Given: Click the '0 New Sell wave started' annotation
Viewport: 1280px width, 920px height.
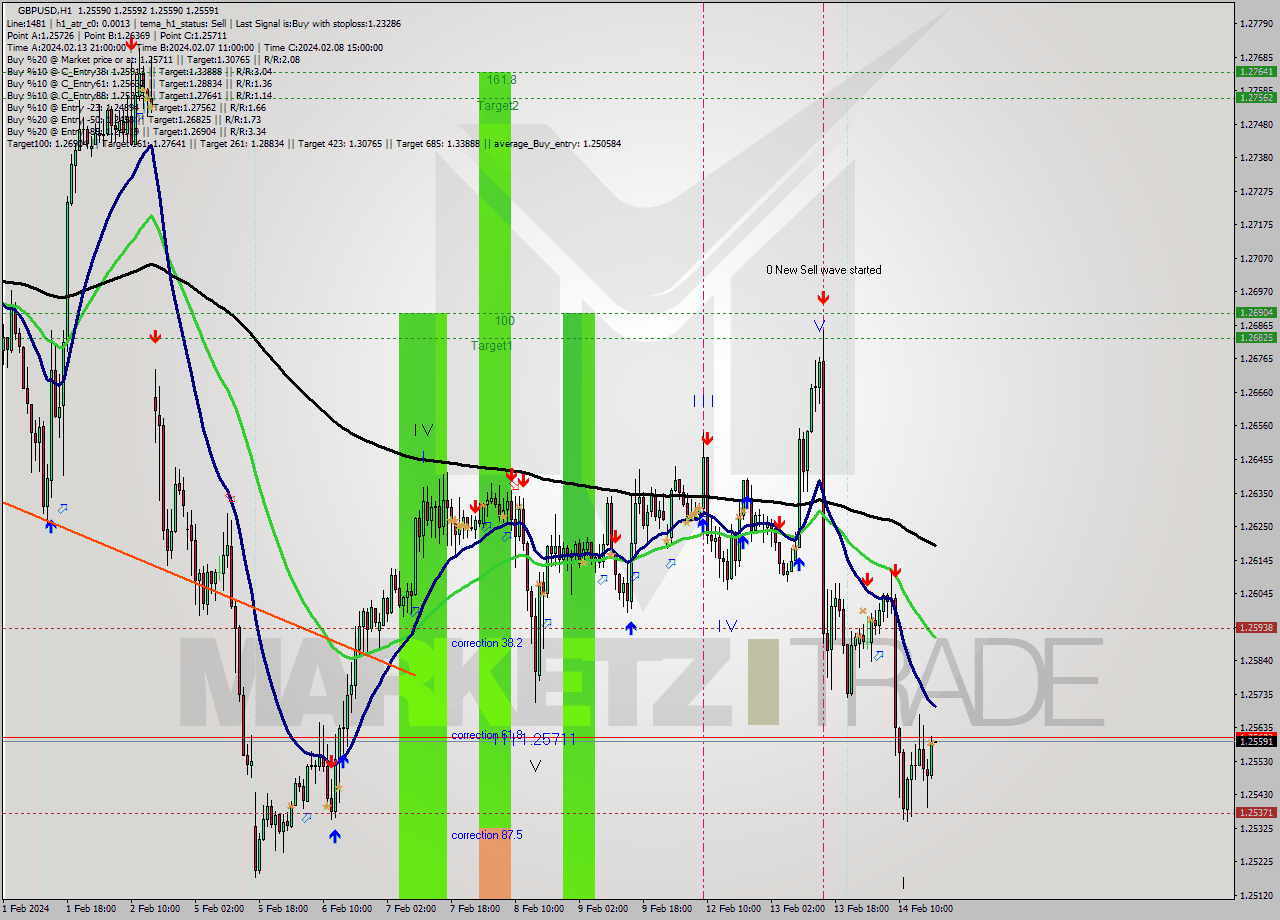Looking at the screenshot, I should [824, 270].
